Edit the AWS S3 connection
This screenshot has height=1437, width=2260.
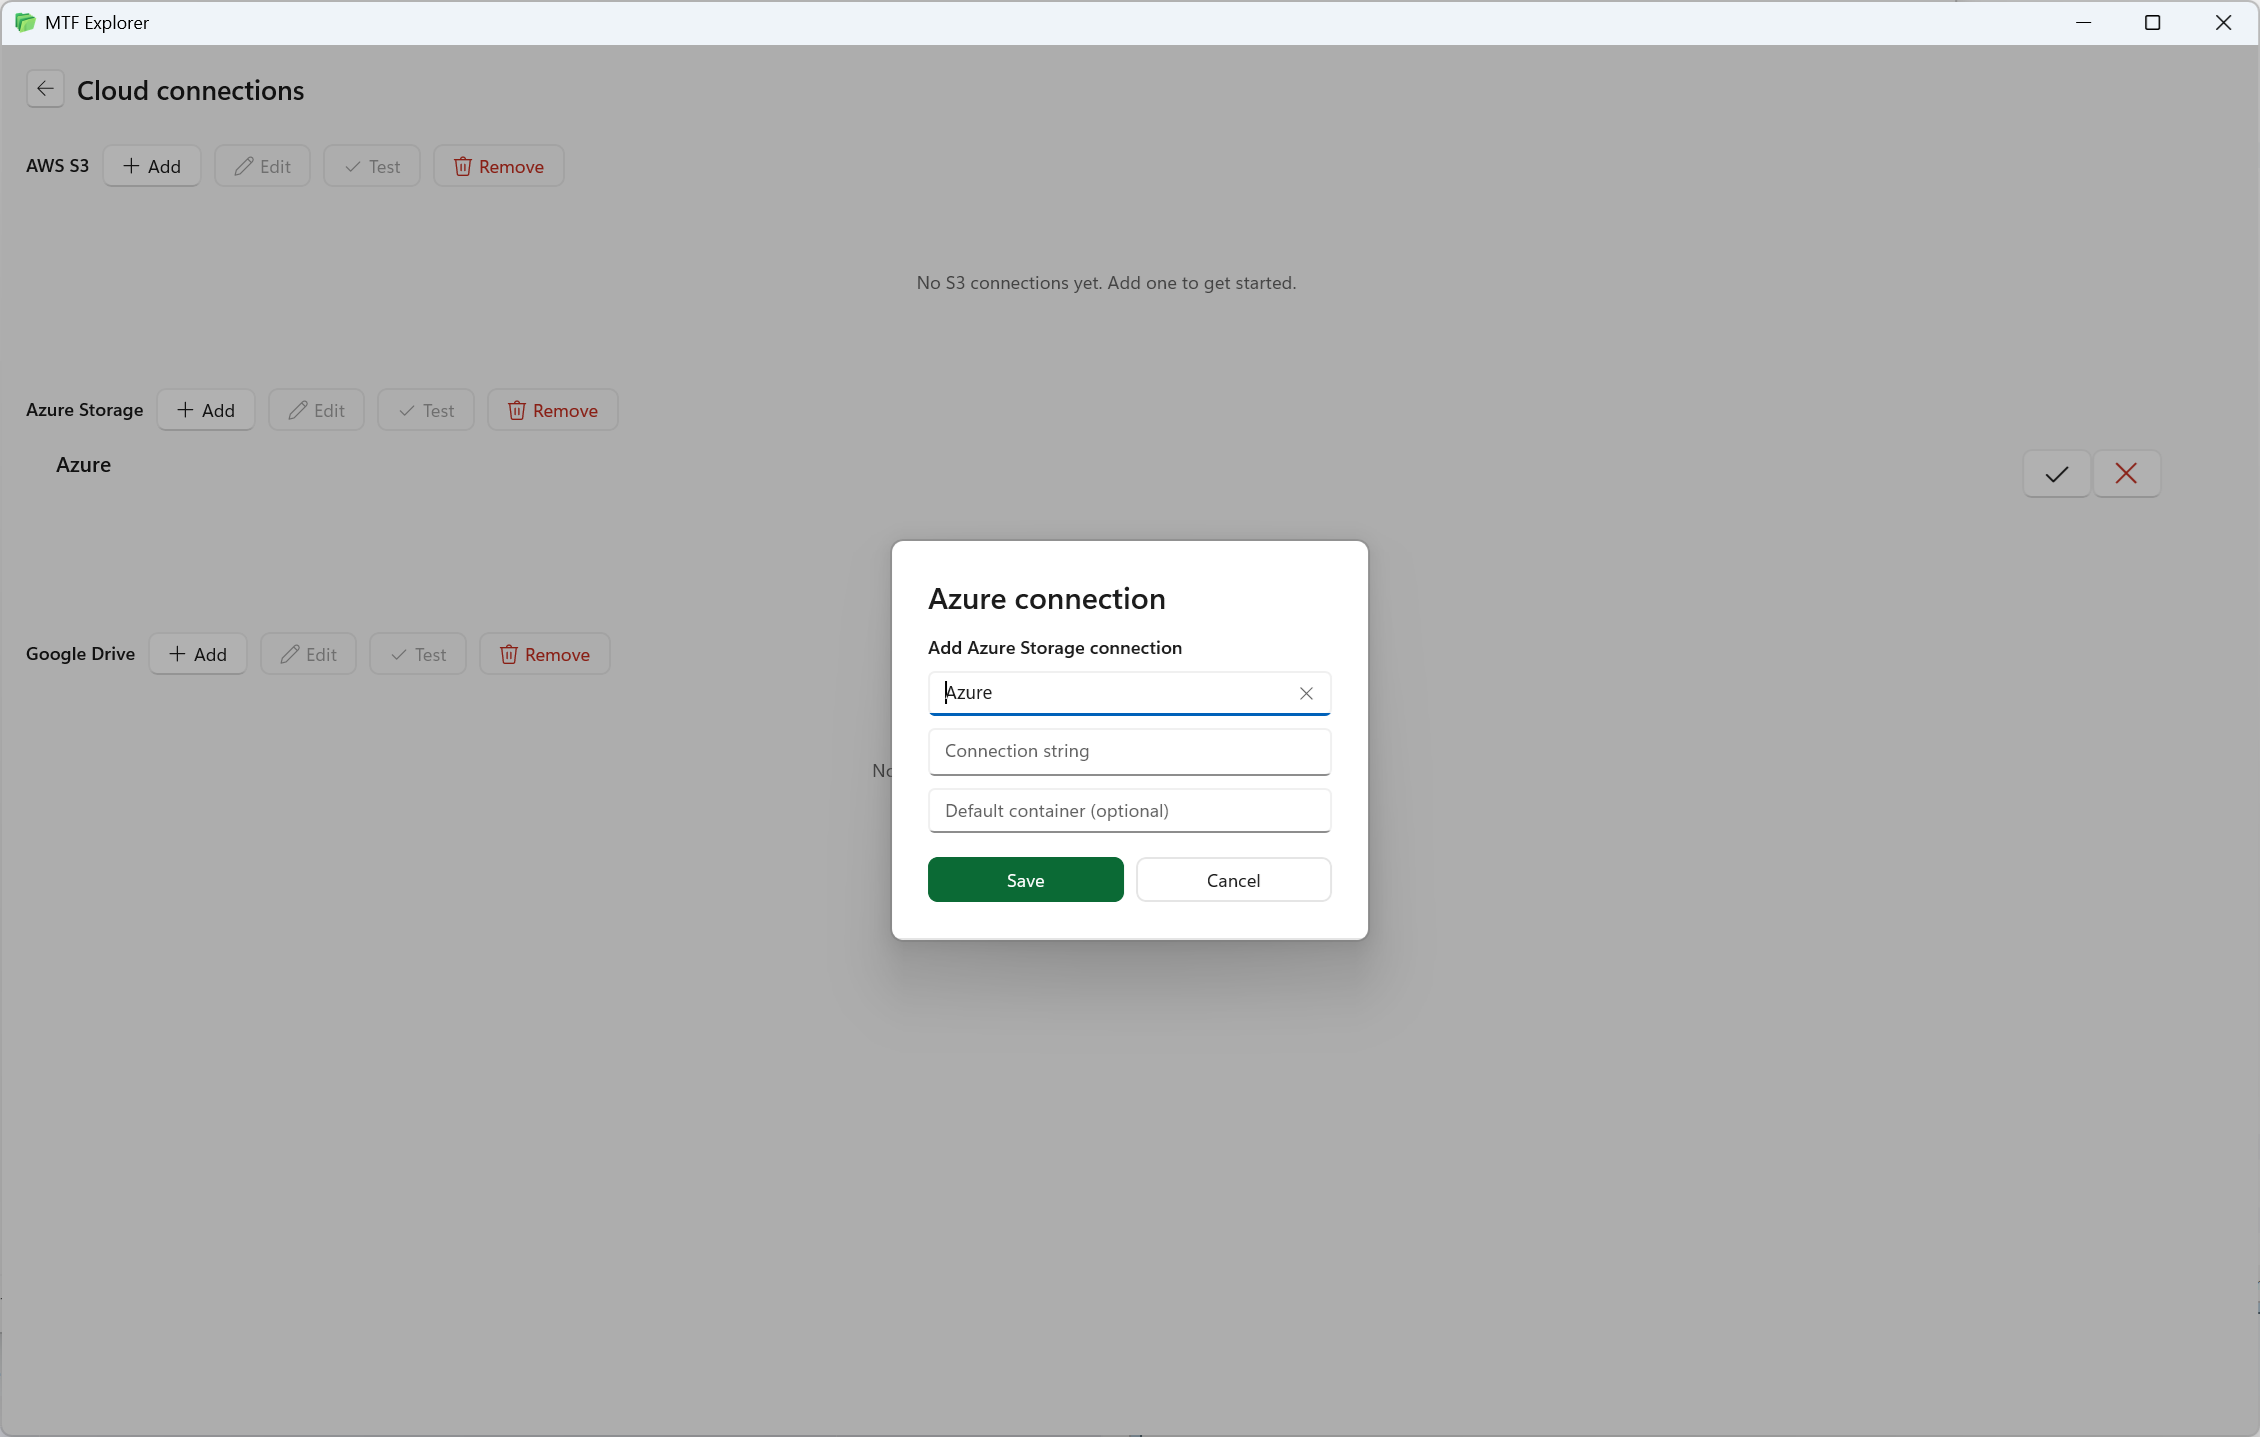click(262, 166)
